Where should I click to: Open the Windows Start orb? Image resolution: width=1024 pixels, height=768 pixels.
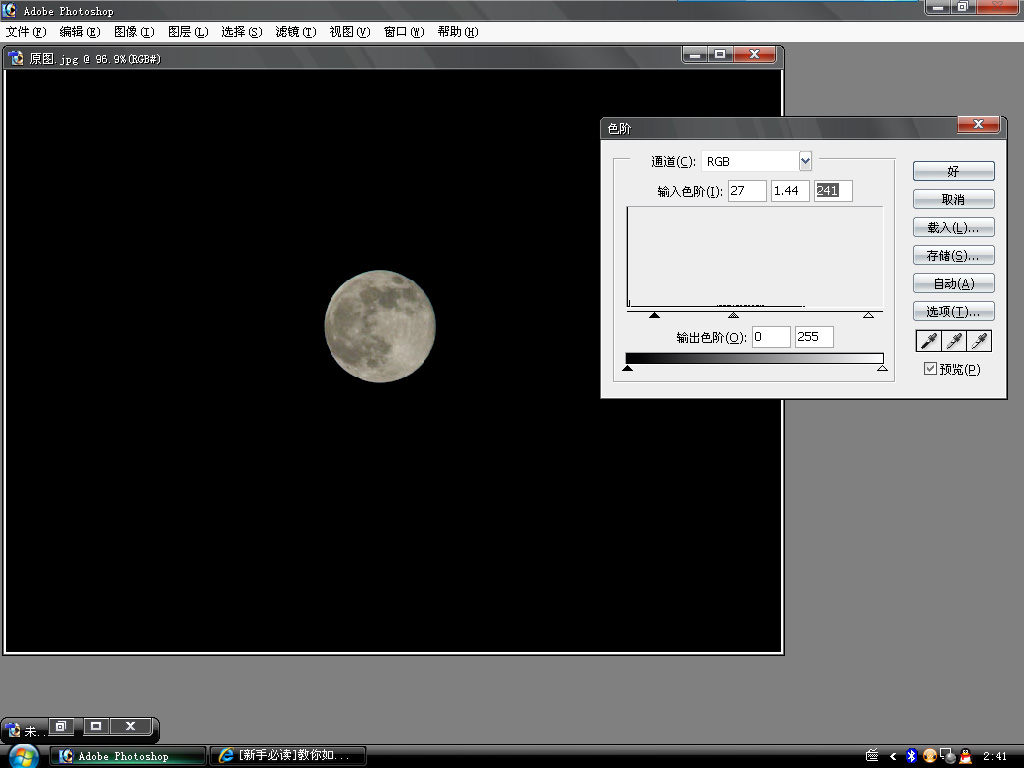click(24, 756)
